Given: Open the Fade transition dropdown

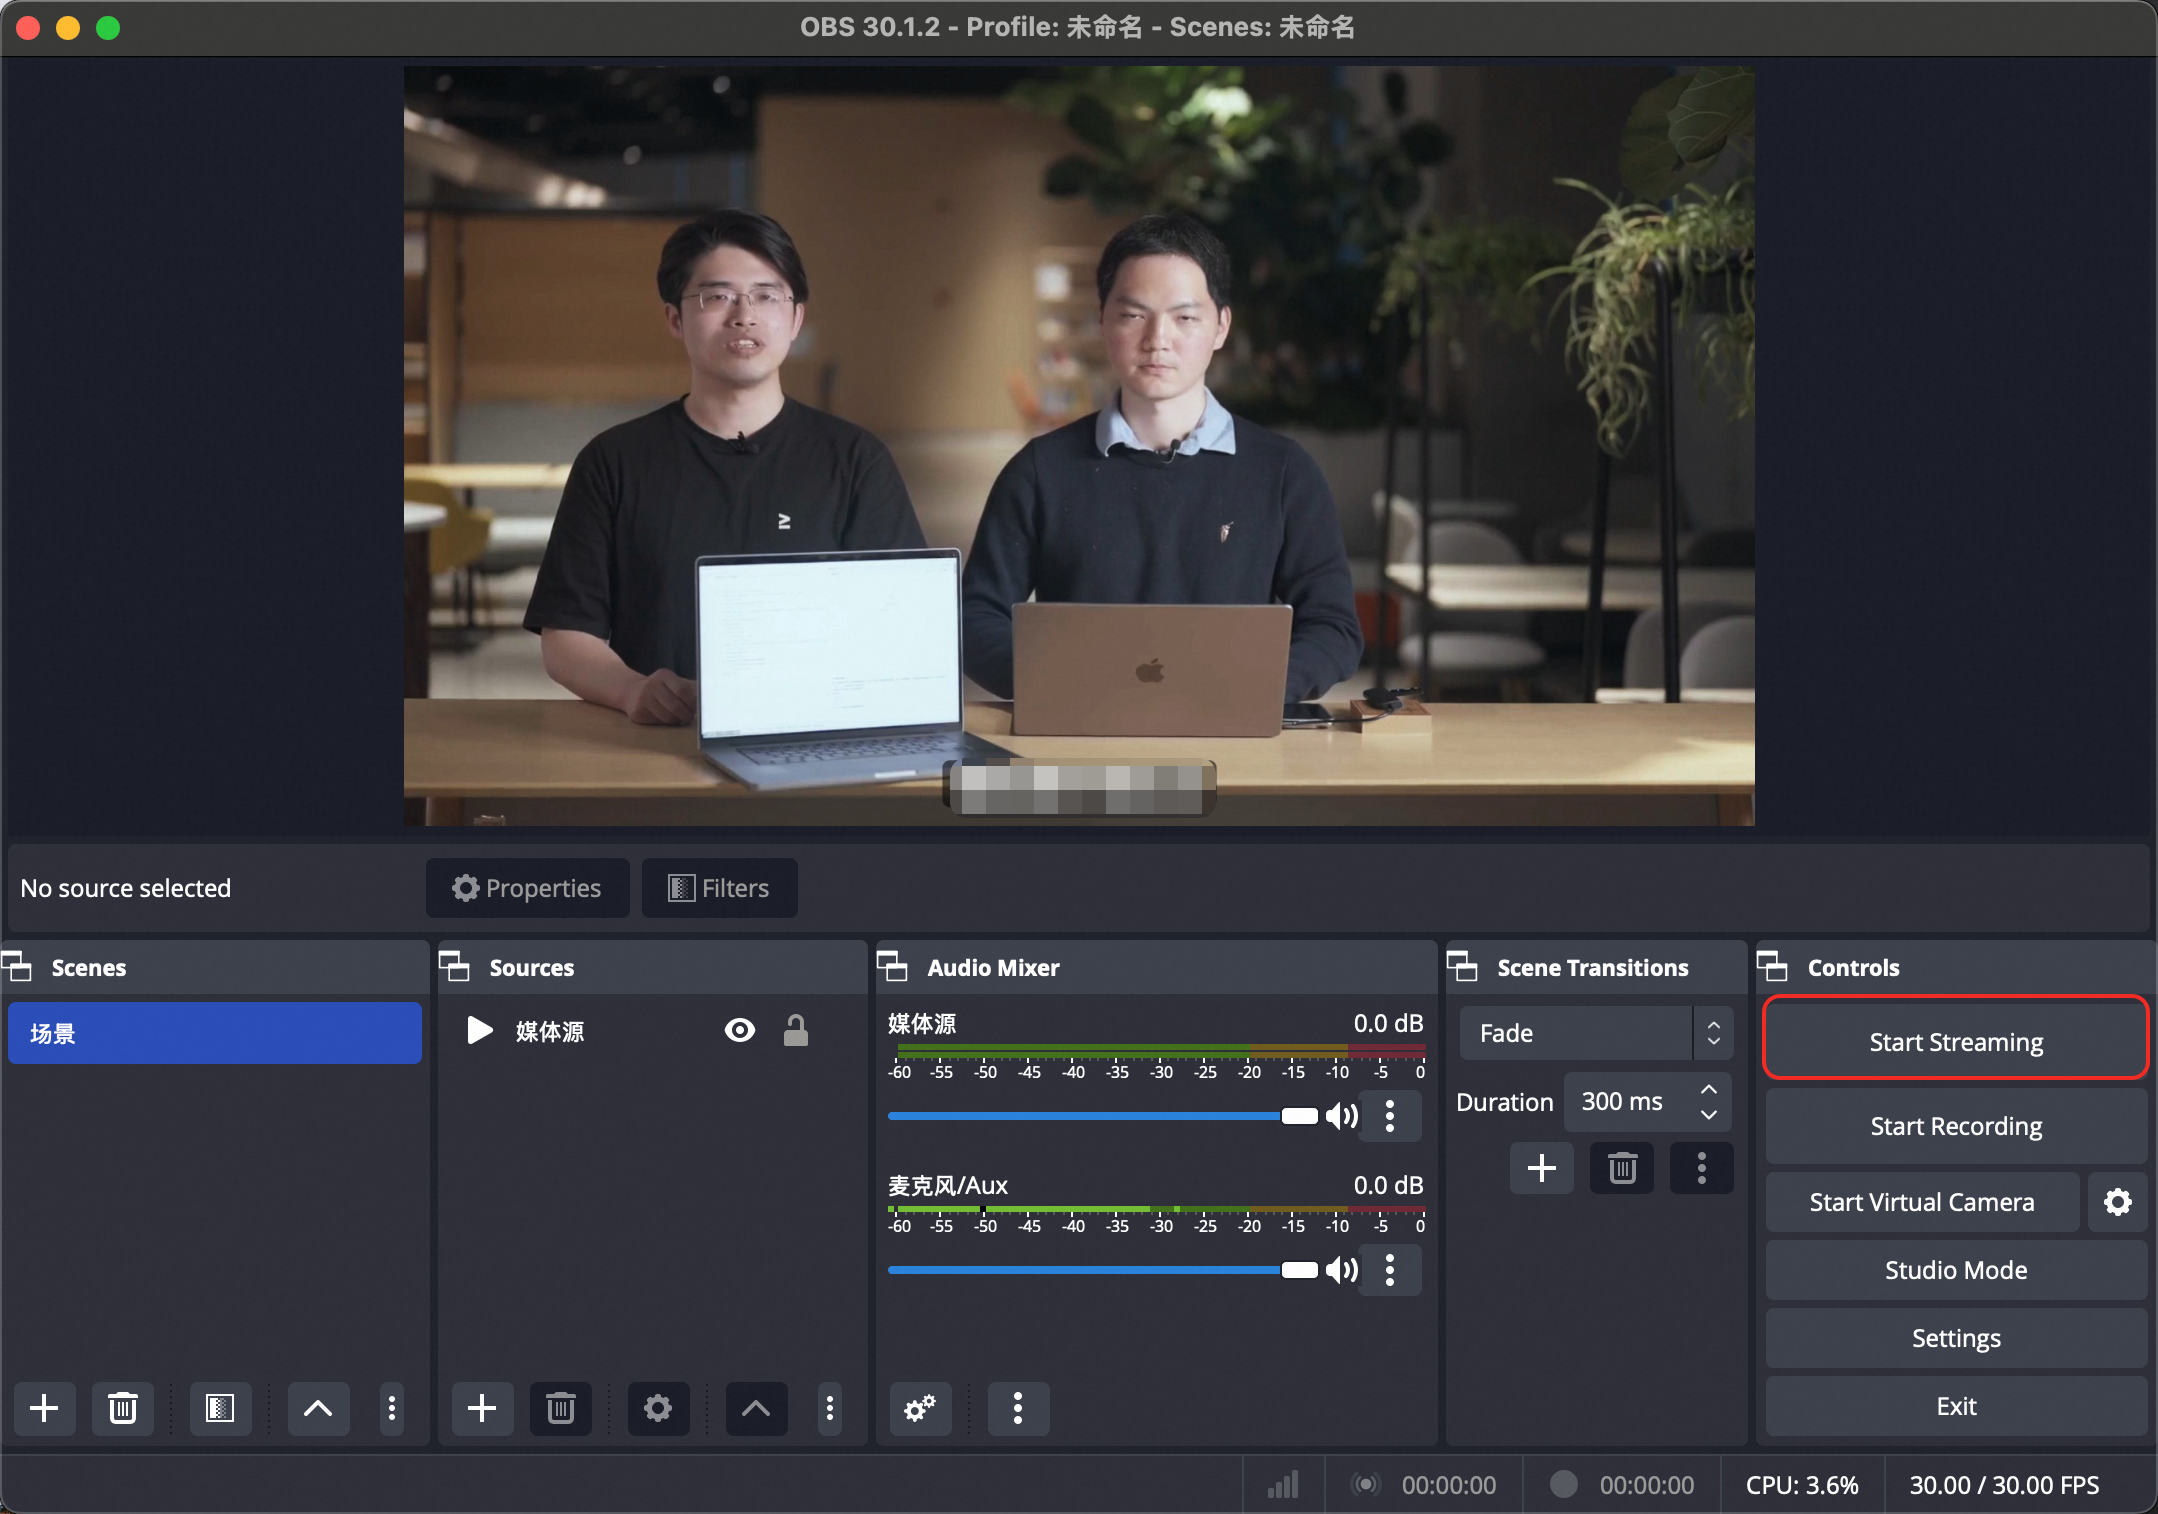Looking at the screenshot, I should (1596, 1033).
